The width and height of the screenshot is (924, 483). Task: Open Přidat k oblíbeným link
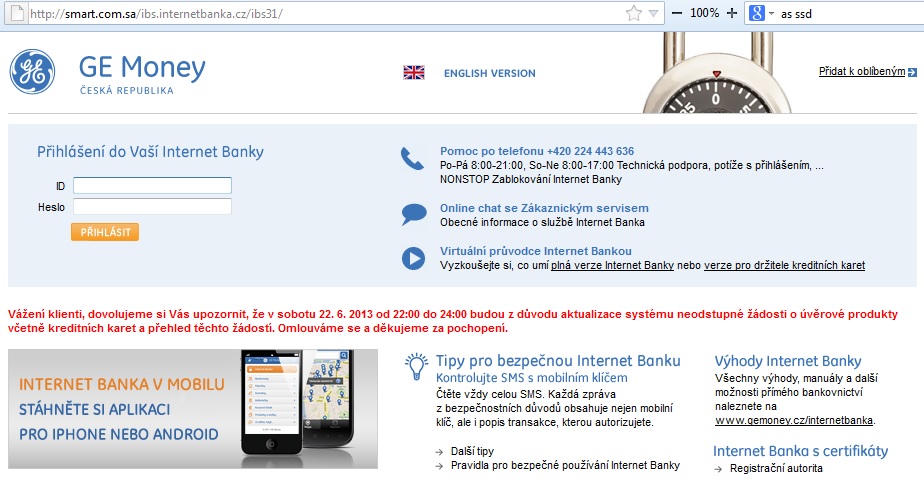tap(862, 71)
